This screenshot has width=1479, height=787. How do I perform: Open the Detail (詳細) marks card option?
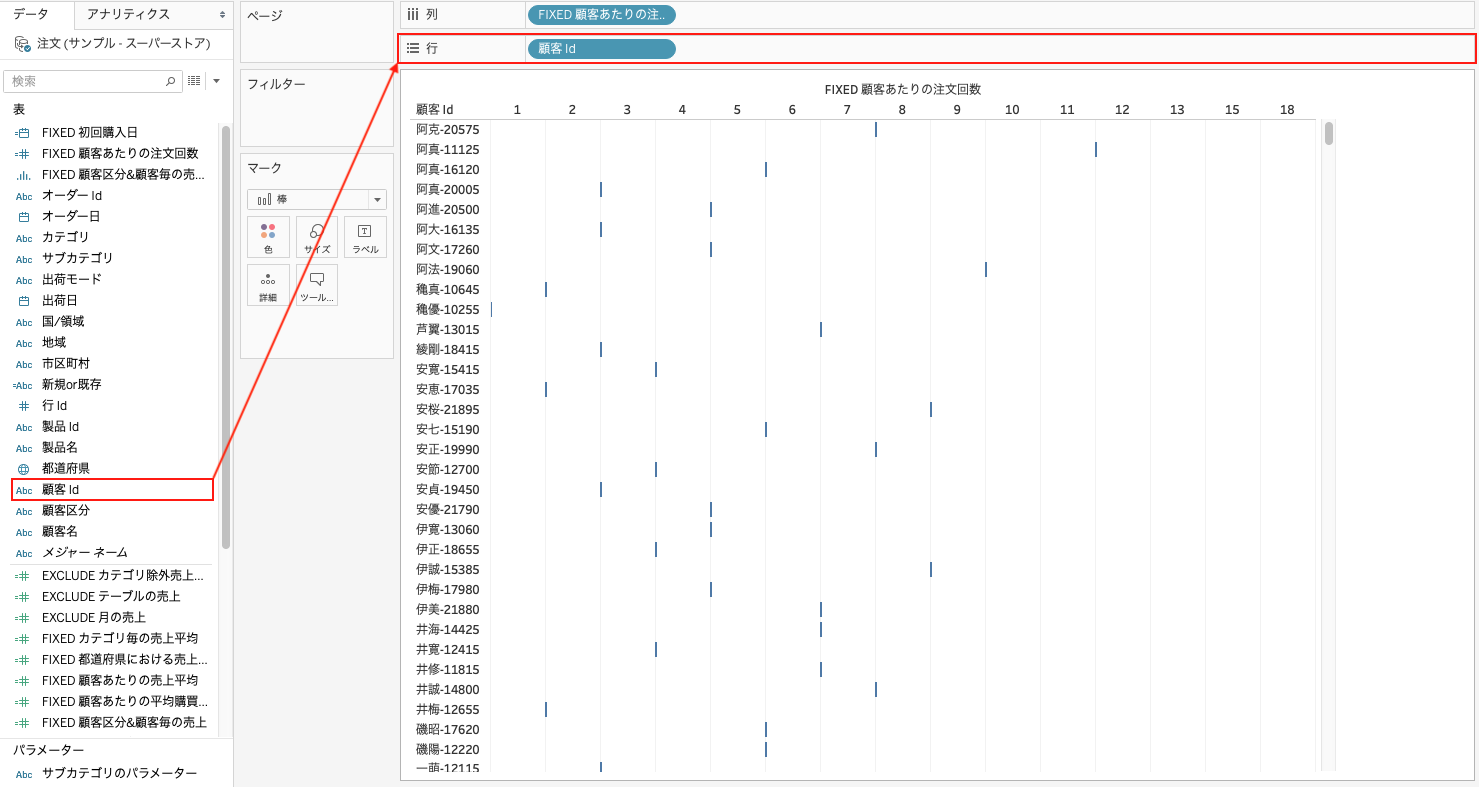pyautogui.click(x=268, y=285)
